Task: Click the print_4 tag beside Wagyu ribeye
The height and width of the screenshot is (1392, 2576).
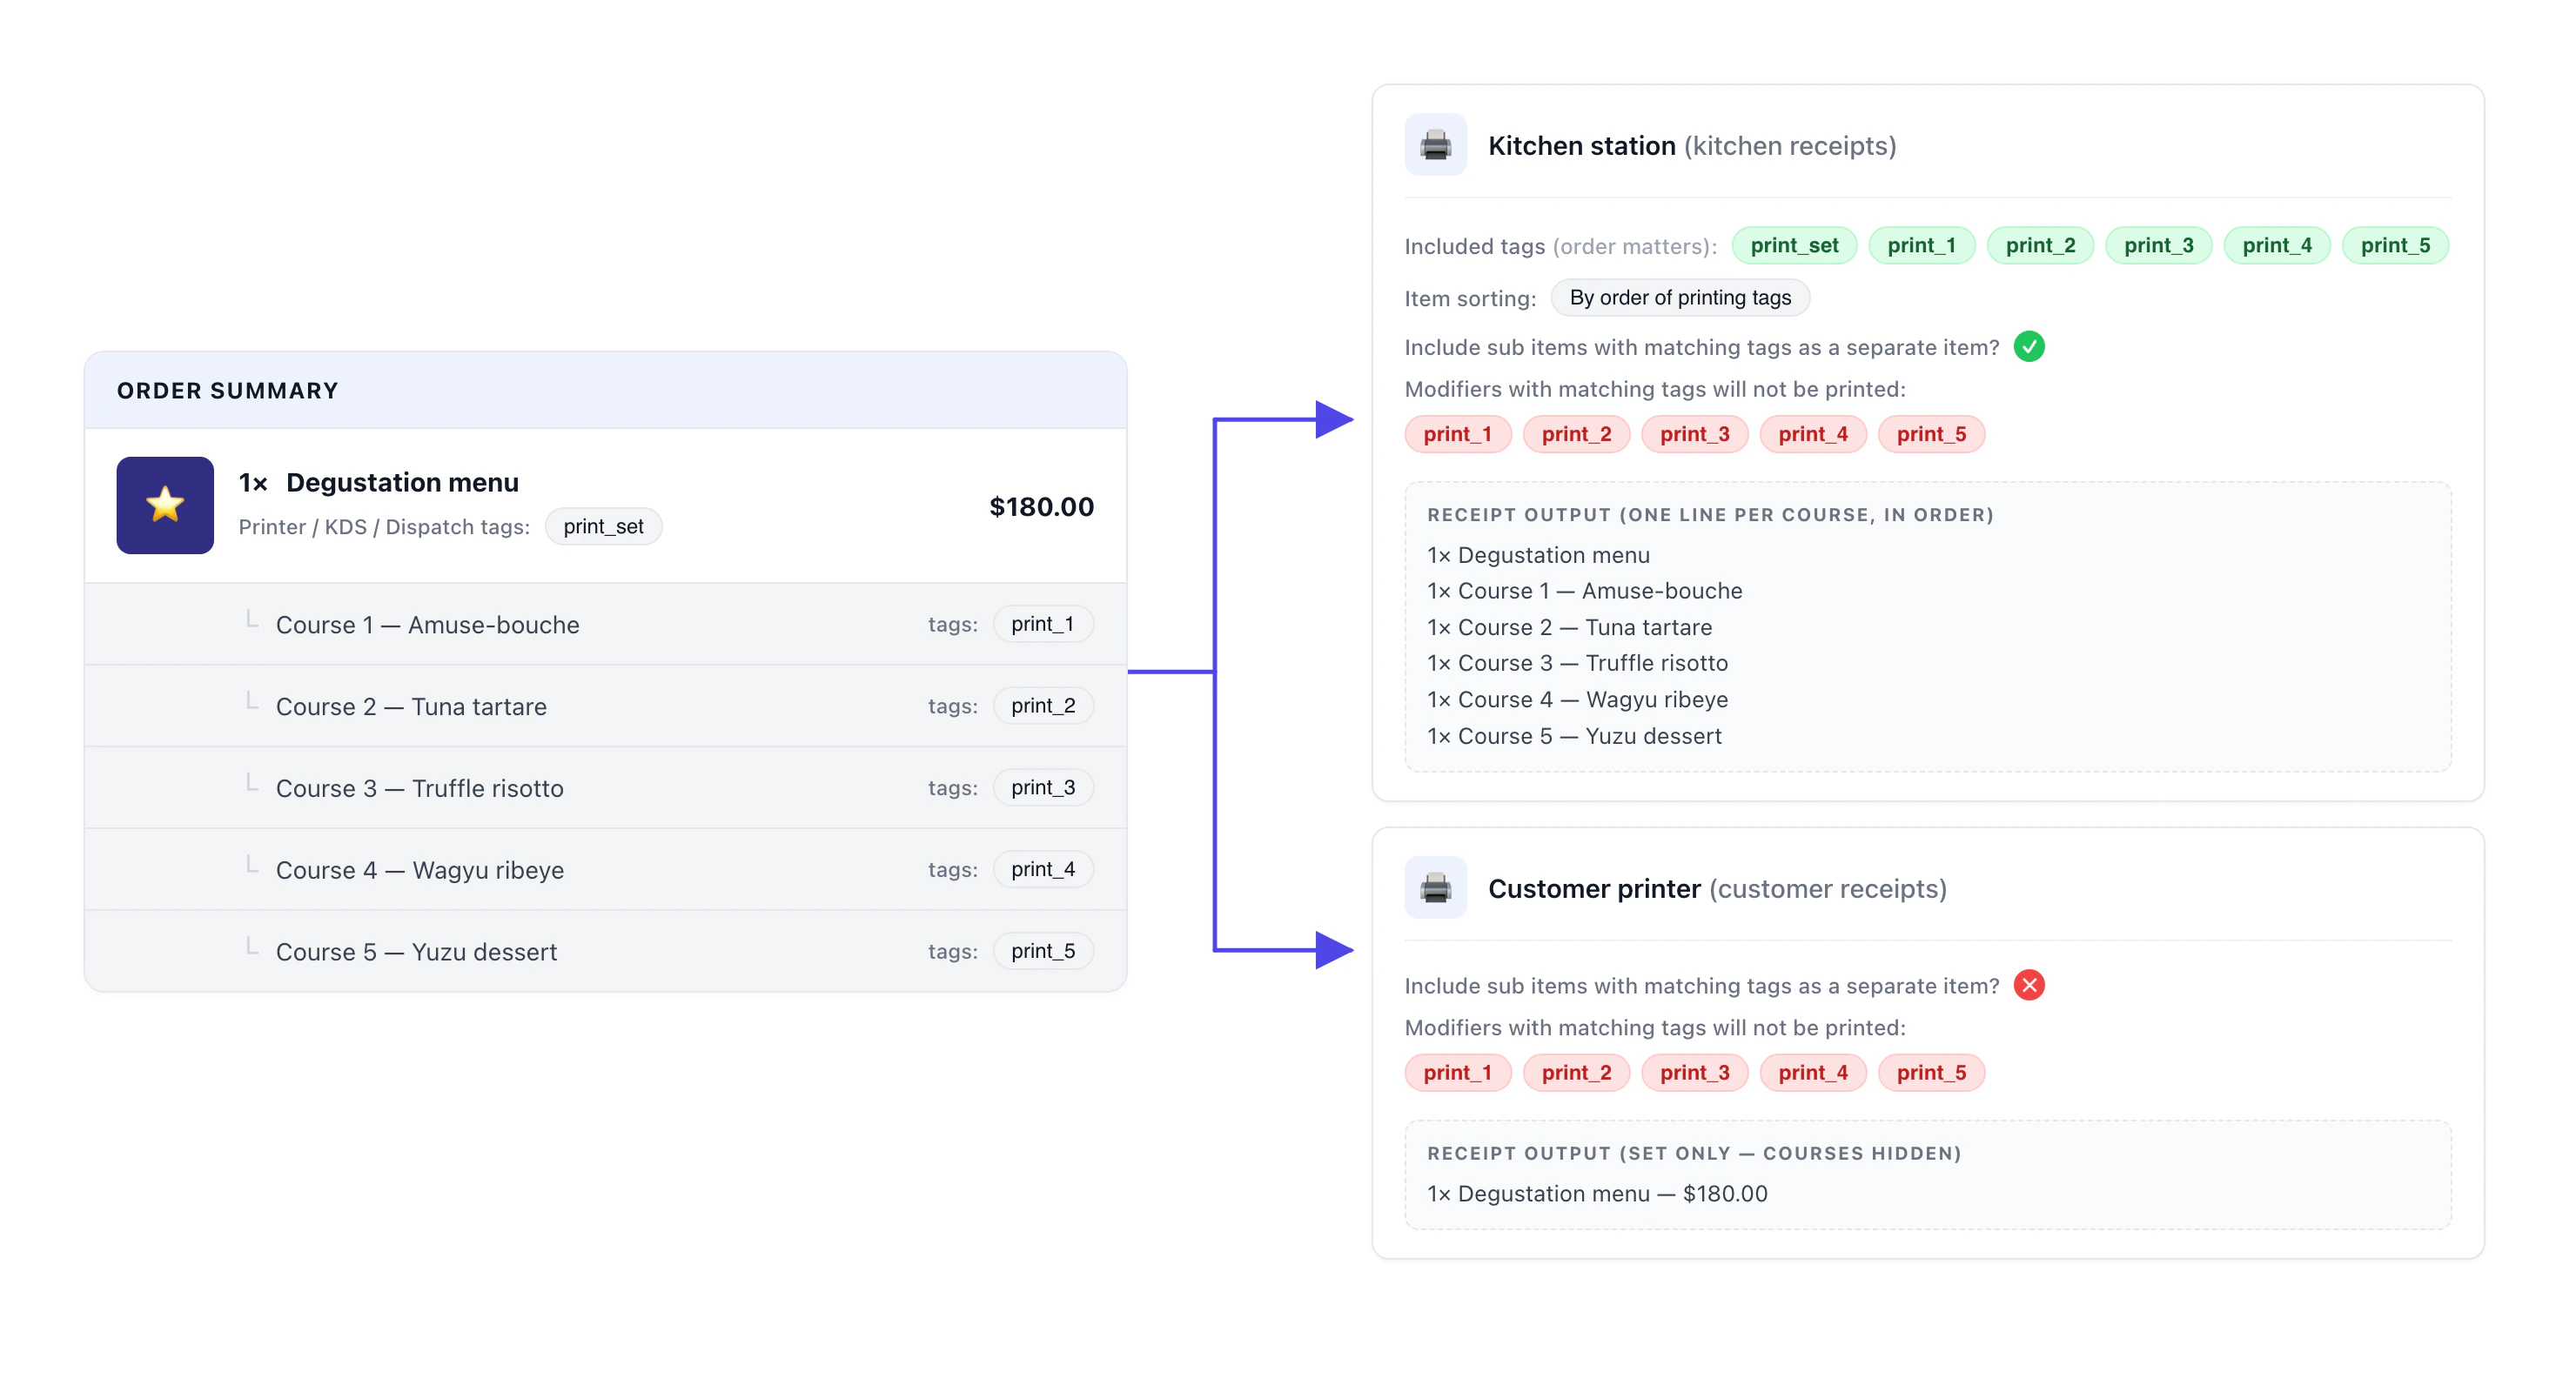Action: 1043,869
